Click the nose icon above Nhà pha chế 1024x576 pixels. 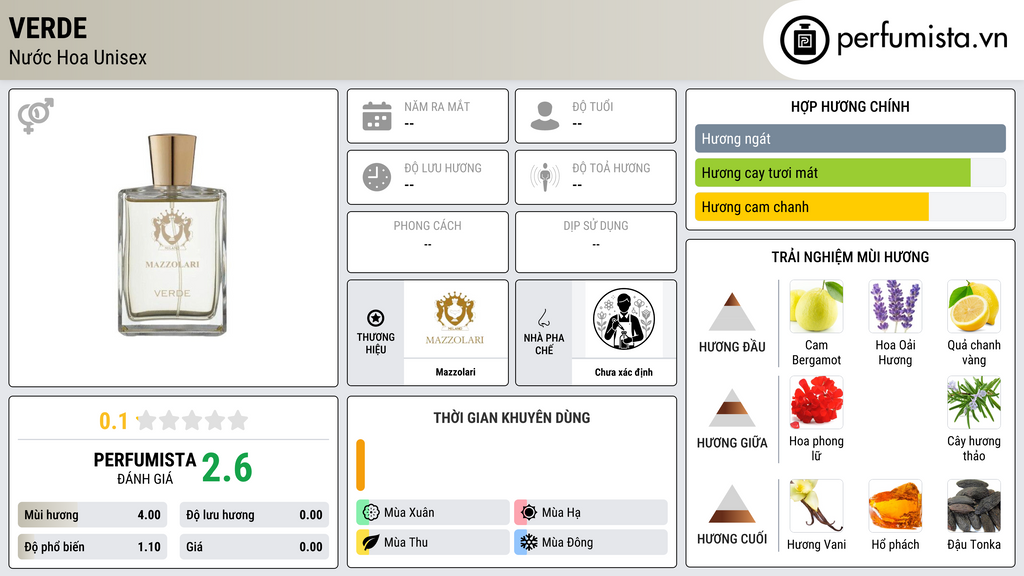click(543, 318)
